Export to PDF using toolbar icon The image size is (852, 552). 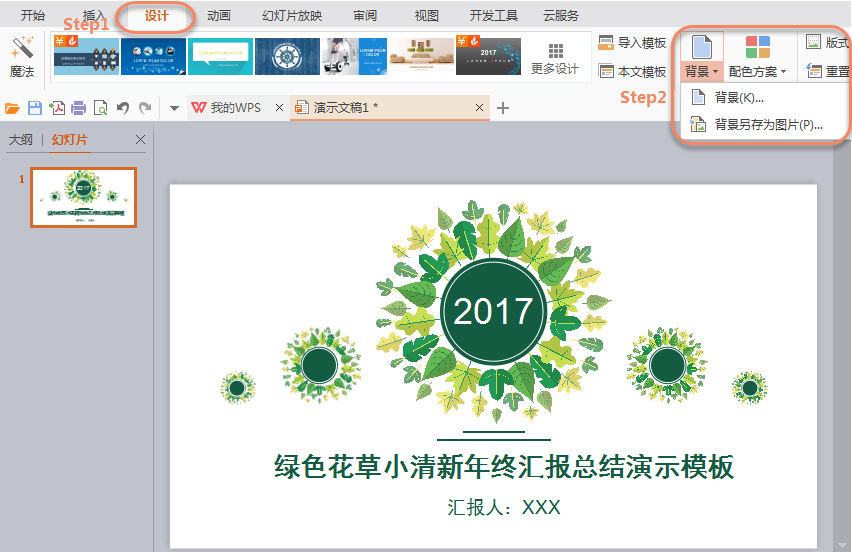click(57, 108)
